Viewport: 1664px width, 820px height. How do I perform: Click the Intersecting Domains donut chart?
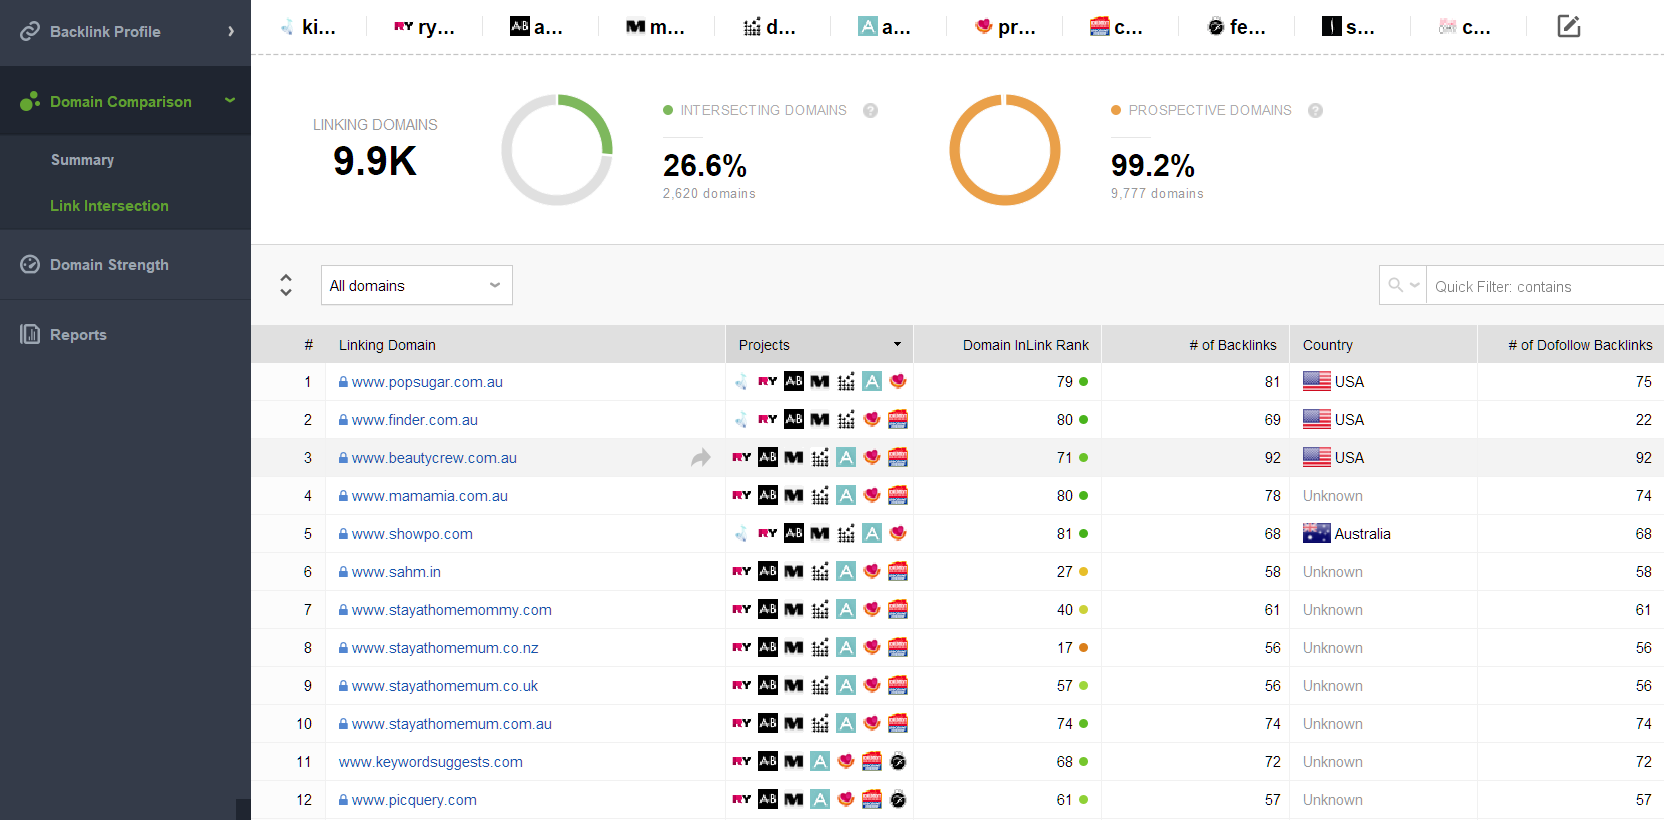point(557,150)
